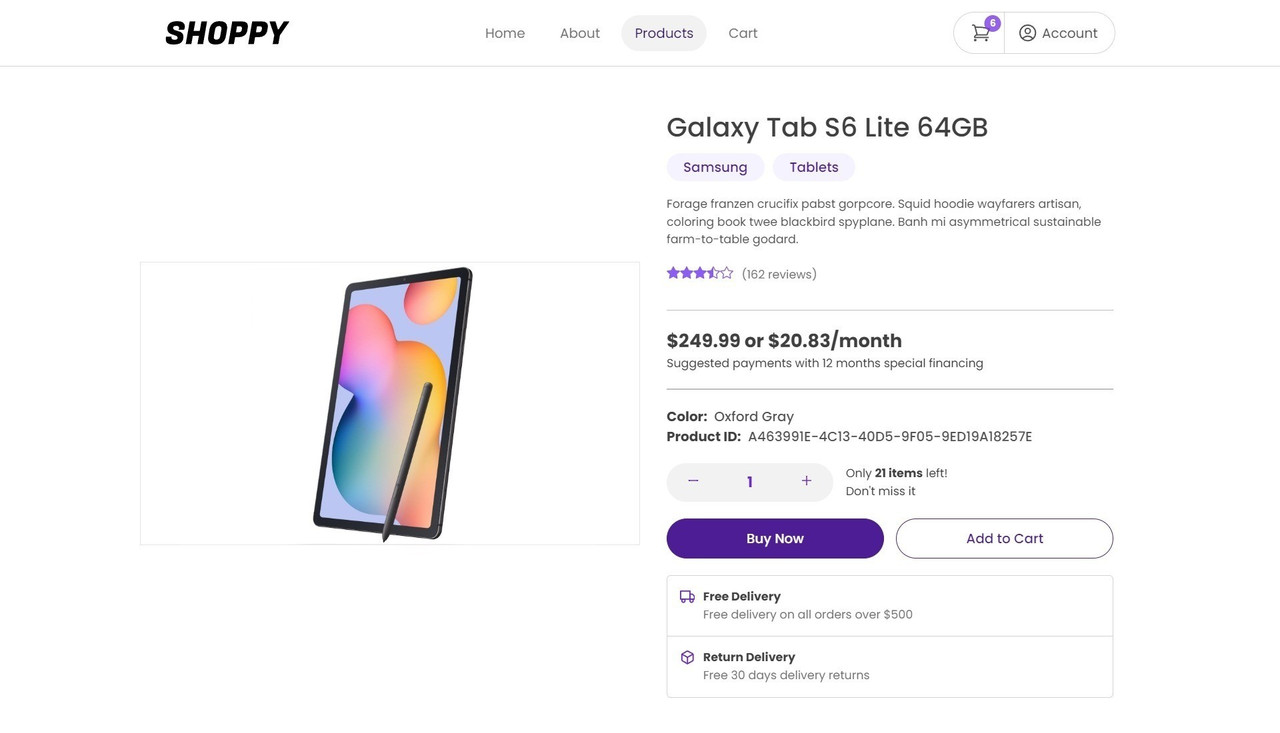Select the Free Delivery truck icon

pyautogui.click(x=687, y=595)
